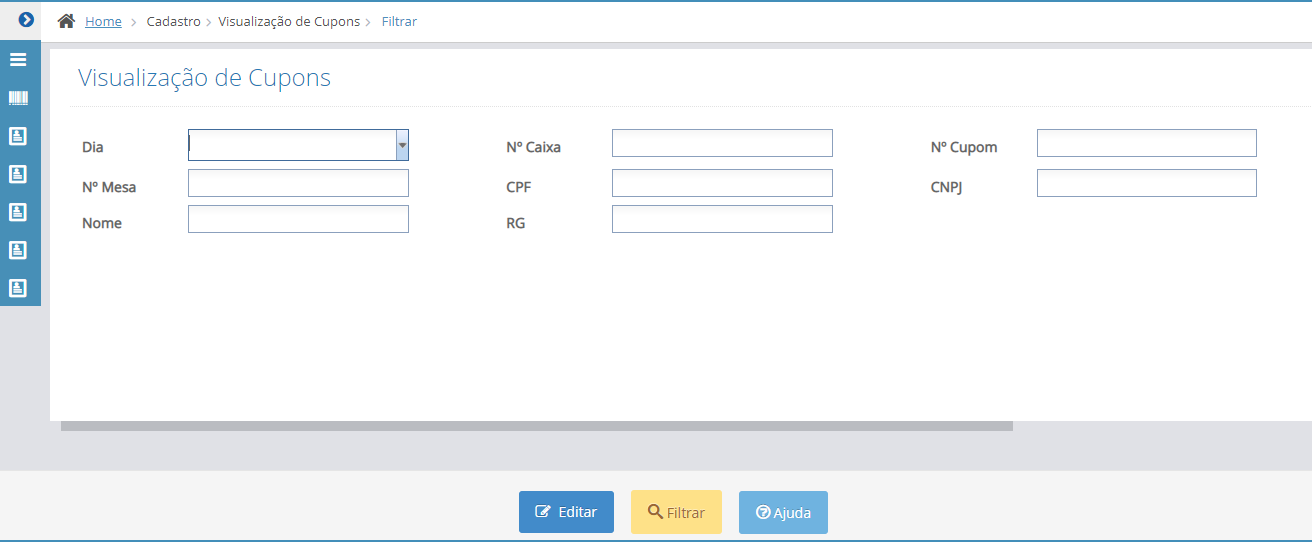Focus the CNPJ input field

tap(1146, 183)
